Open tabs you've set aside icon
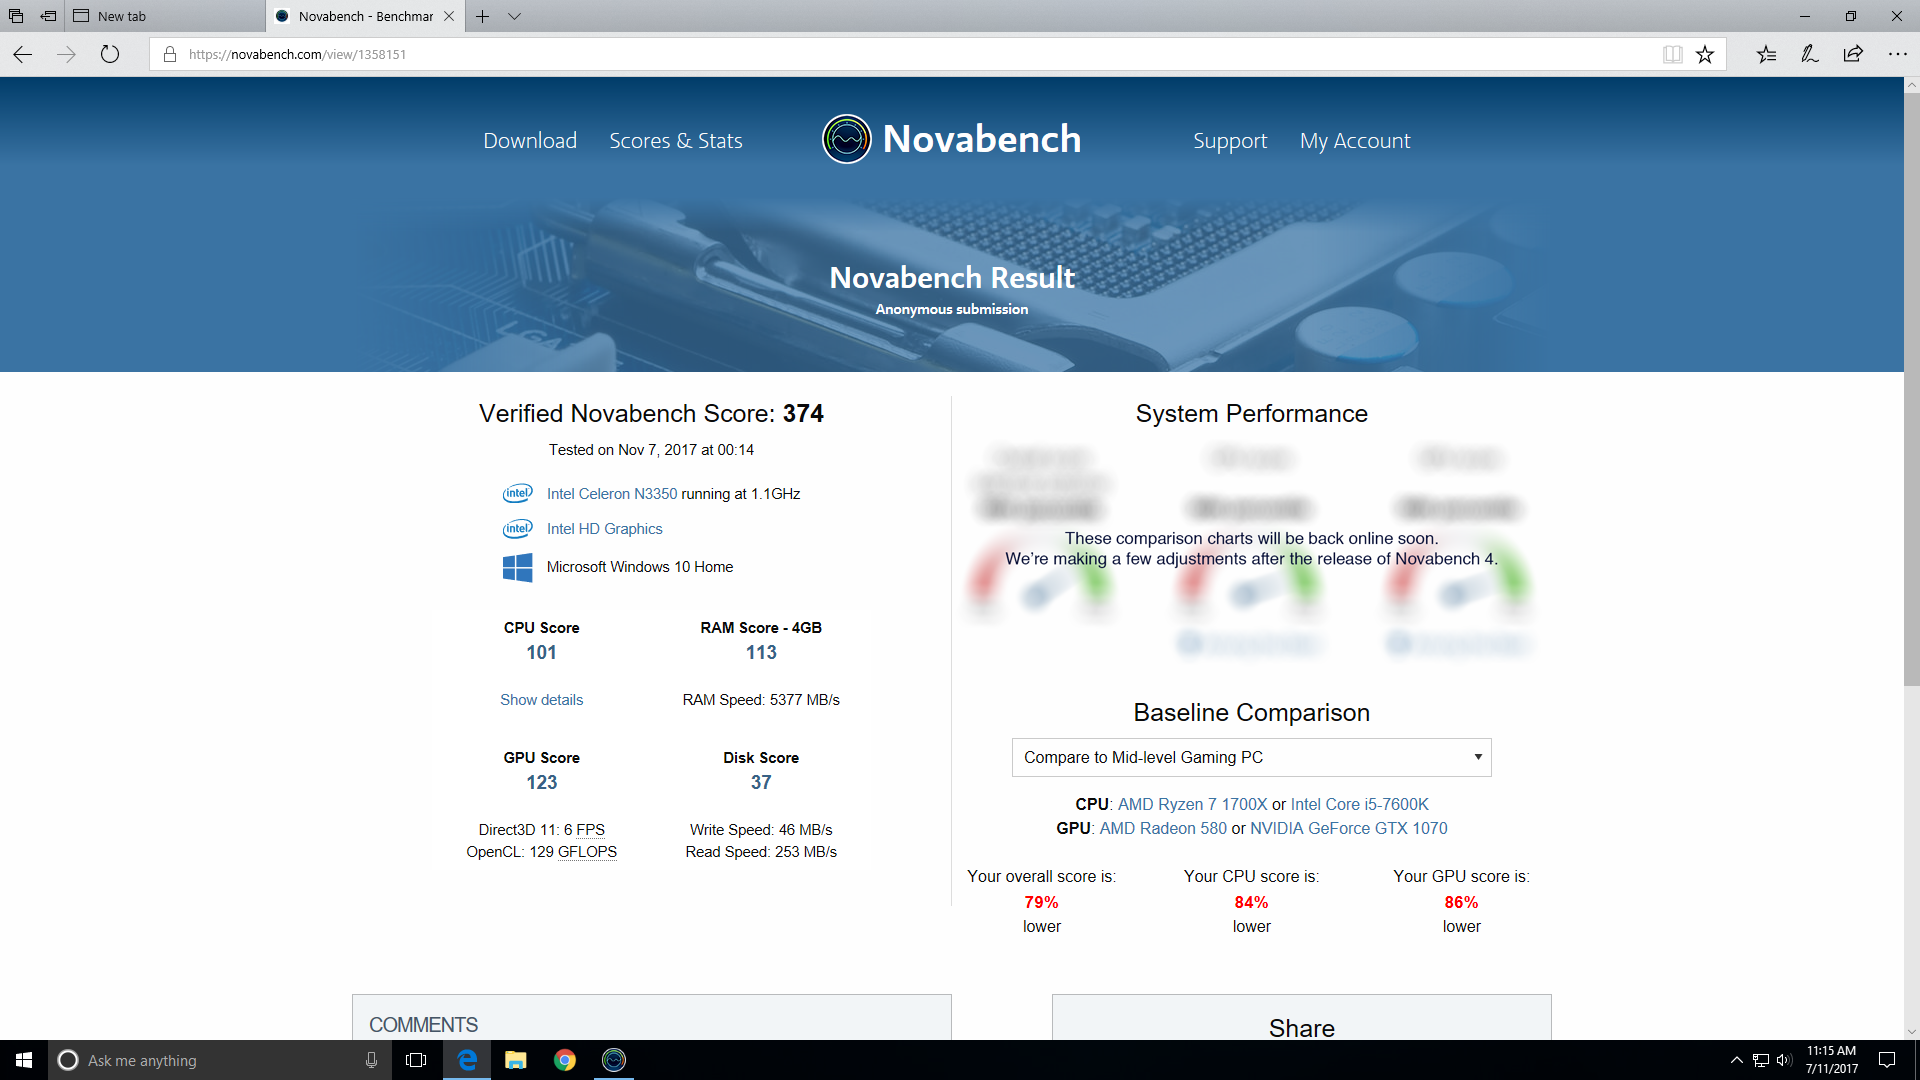 (16, 16)
